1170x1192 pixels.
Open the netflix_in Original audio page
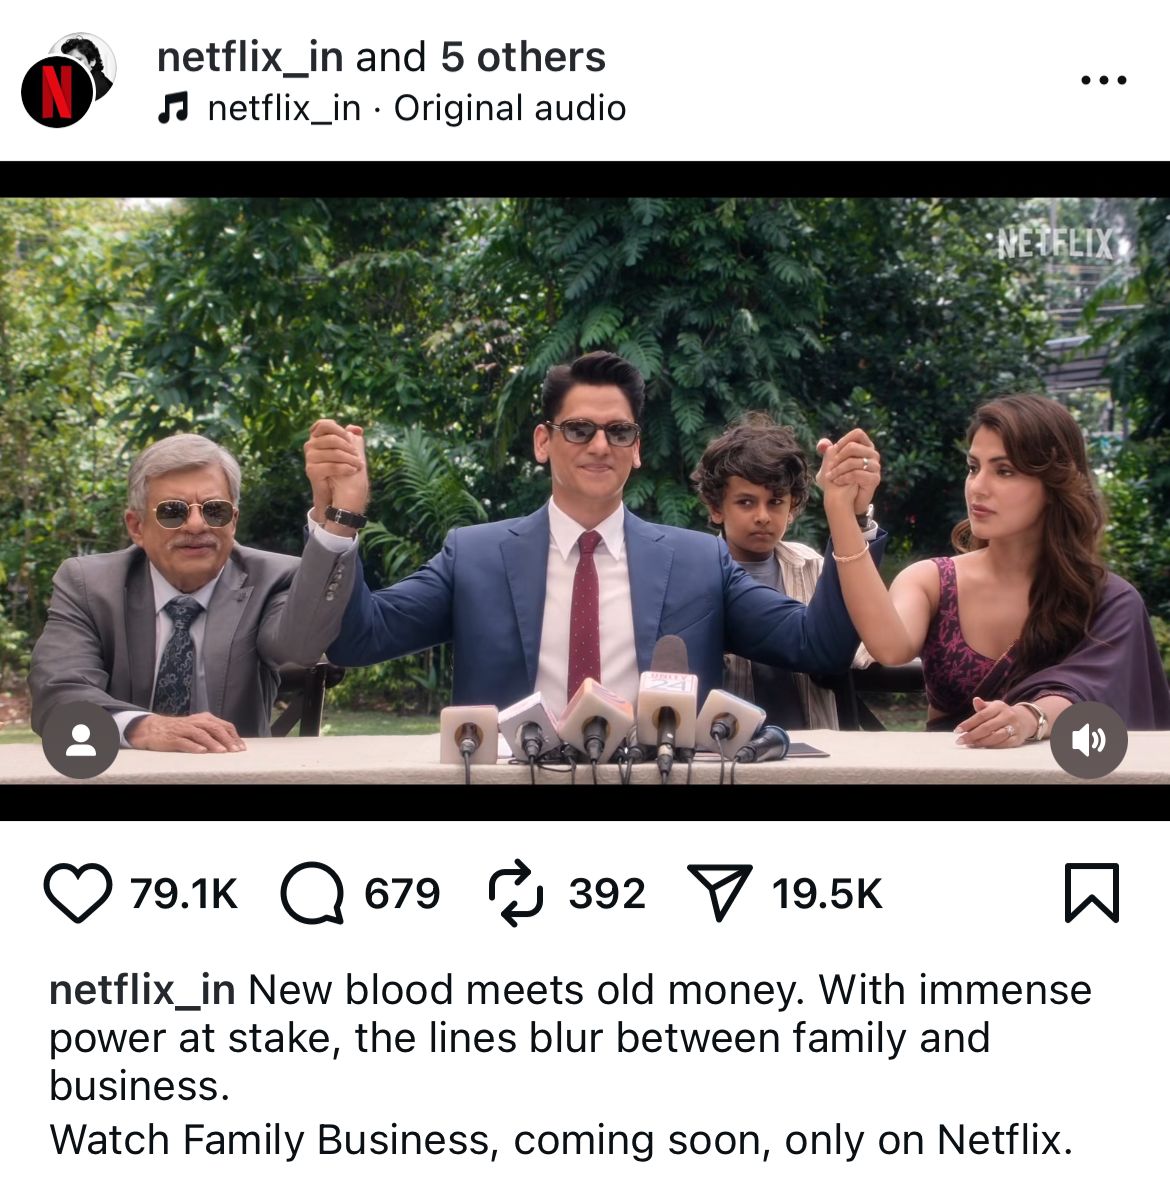[x=417, y=108]
